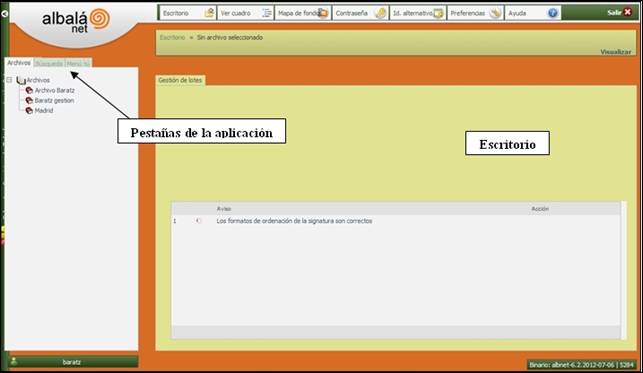The image size is (643, 373).
Task: Click 'Sin archivo seleccionado' breadcrumb text
Action: [x=230, y=37]
